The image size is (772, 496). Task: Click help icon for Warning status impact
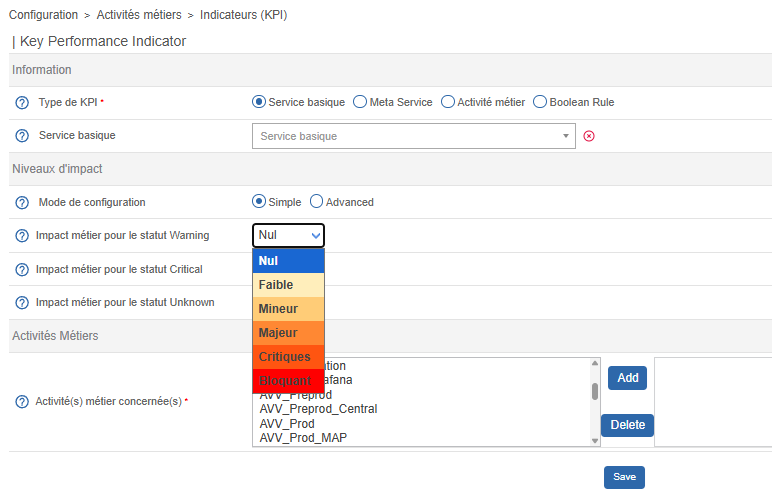22,236
